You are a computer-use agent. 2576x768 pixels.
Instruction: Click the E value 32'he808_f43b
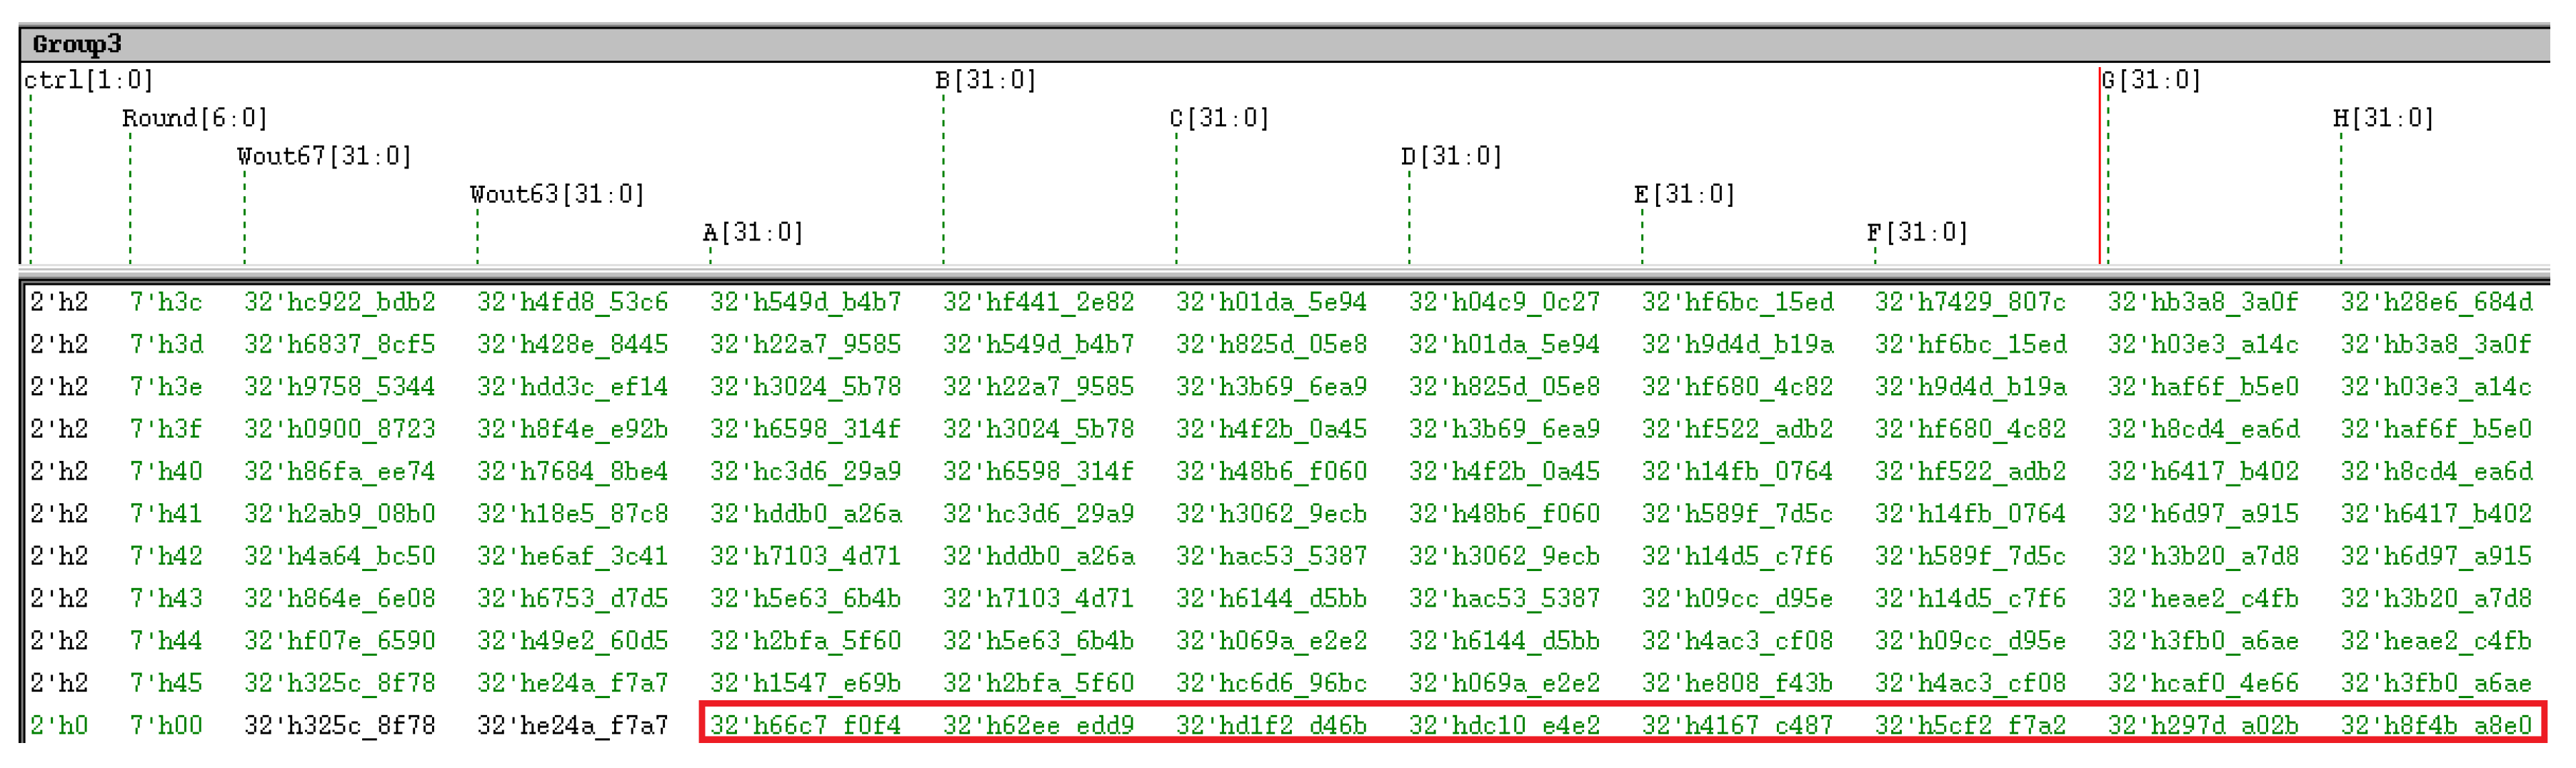point(1738,683)
